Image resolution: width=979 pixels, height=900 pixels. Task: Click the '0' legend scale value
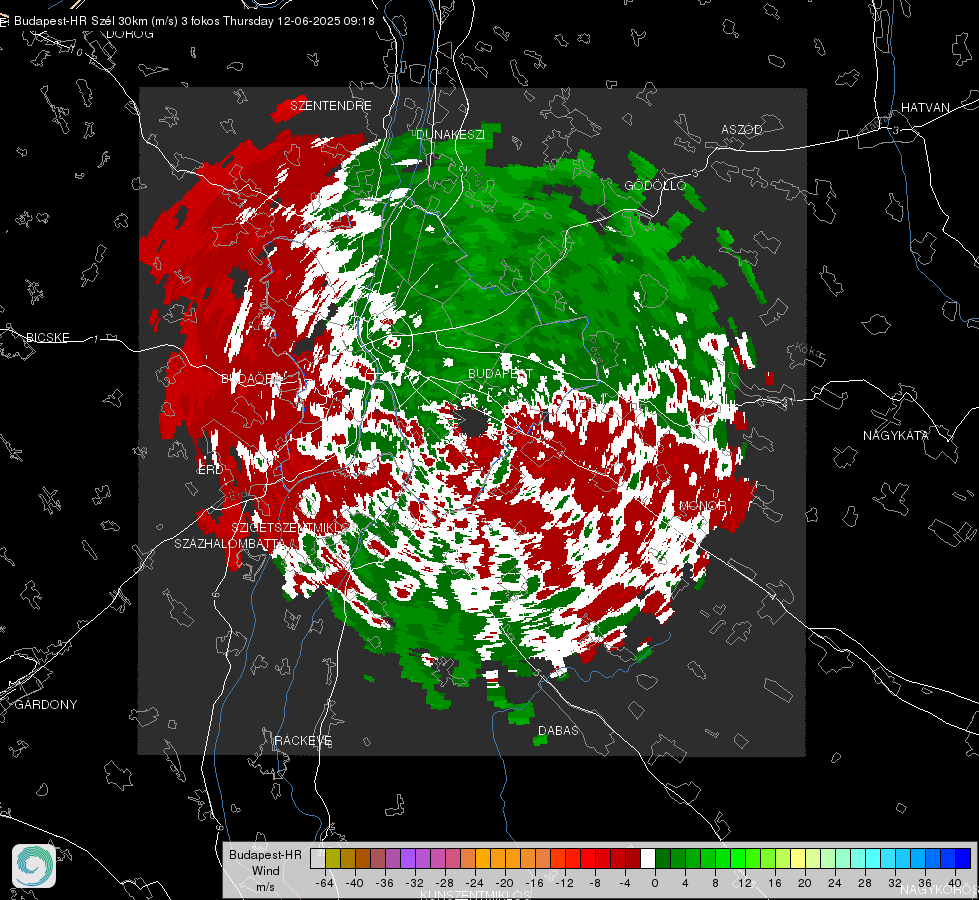tap(655, 883)
